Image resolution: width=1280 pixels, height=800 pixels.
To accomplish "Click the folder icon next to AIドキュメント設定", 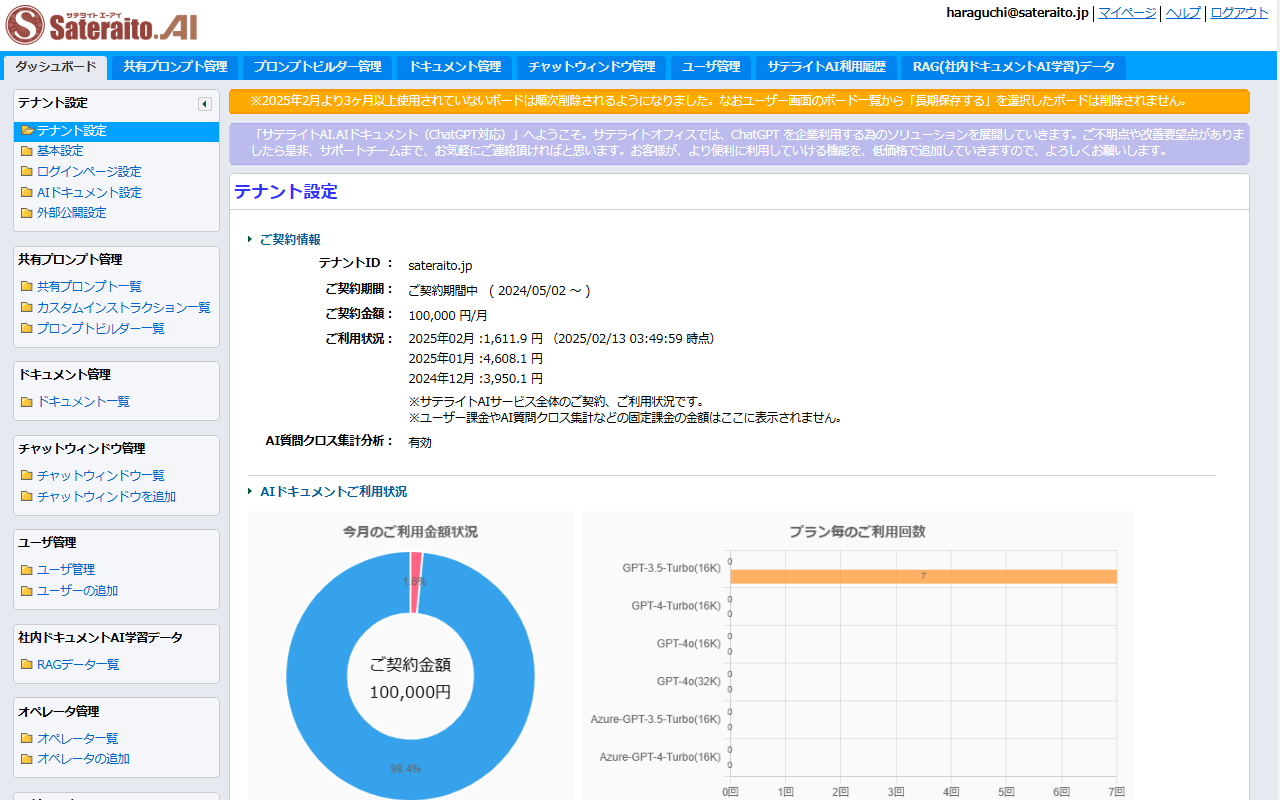I will coord(25,192).
